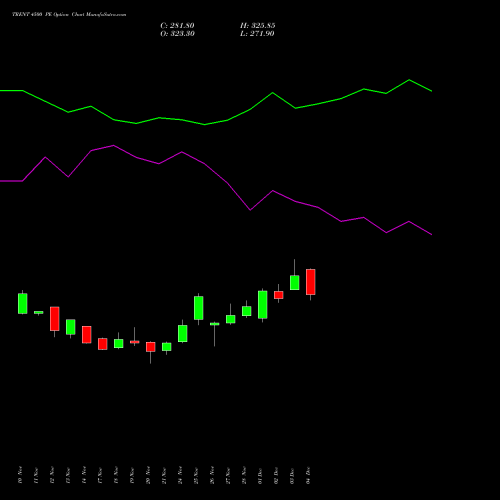Click the purple lower line of the chart

pos(216,173)
